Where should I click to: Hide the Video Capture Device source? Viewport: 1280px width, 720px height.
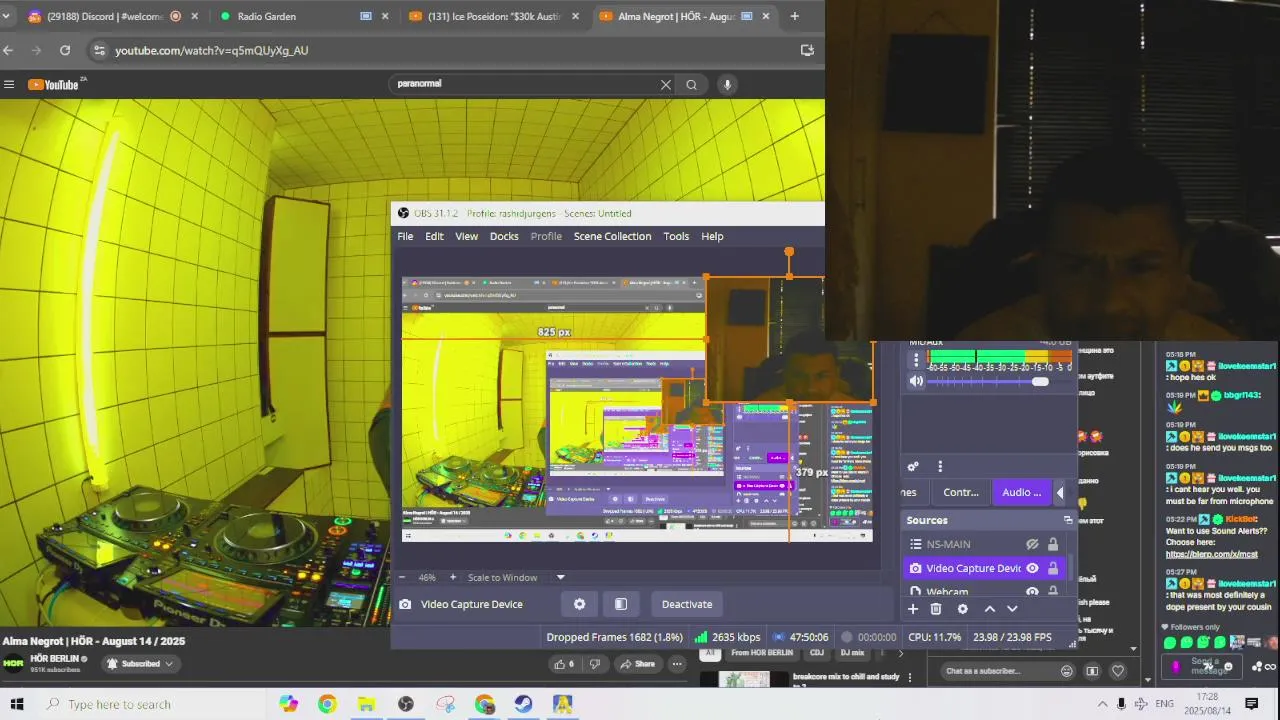click(1032, 568)
